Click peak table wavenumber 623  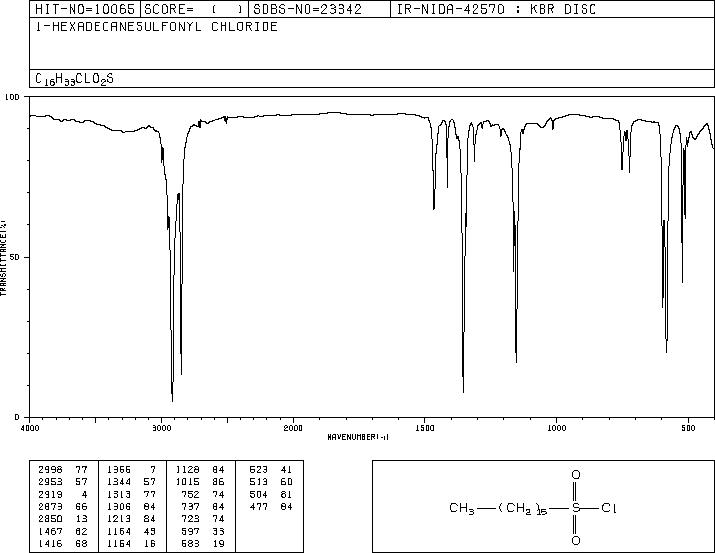(259, 470)
